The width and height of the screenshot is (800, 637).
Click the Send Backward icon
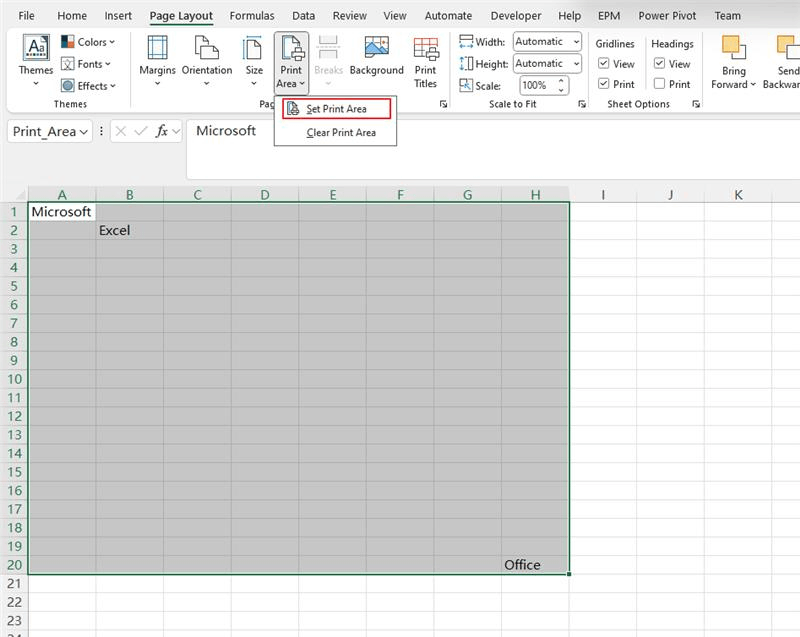point(788,48)
